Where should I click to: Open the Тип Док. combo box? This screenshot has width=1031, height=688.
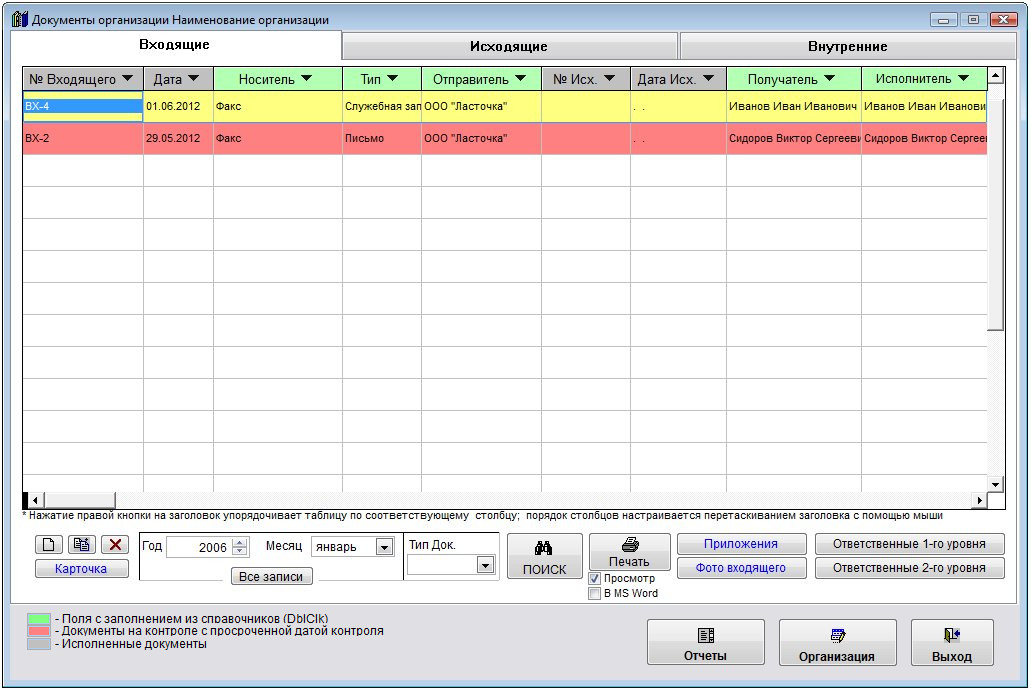(451, 564)
